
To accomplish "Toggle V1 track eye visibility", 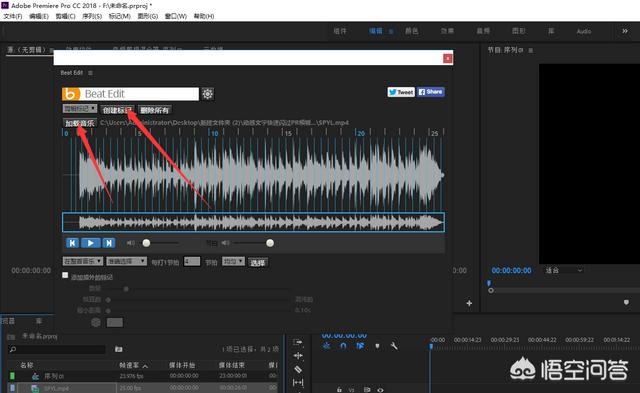I will [x=380, y=390].
